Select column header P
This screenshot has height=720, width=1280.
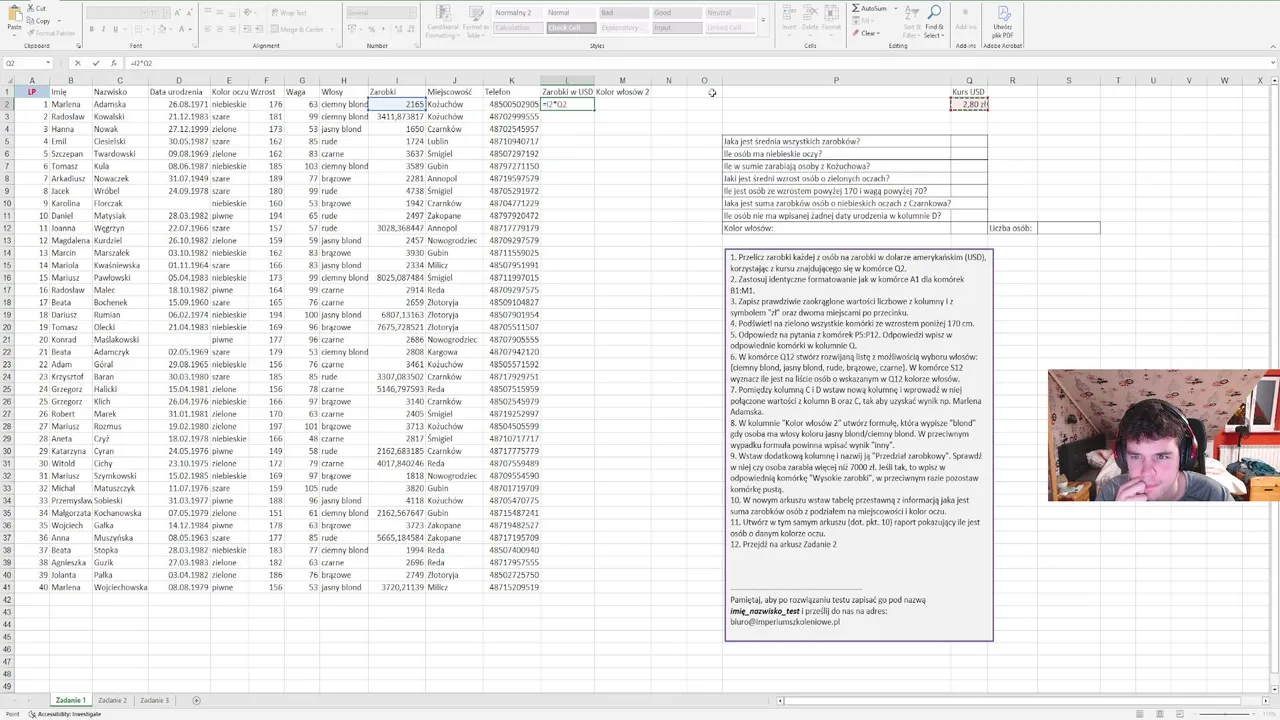836,81
